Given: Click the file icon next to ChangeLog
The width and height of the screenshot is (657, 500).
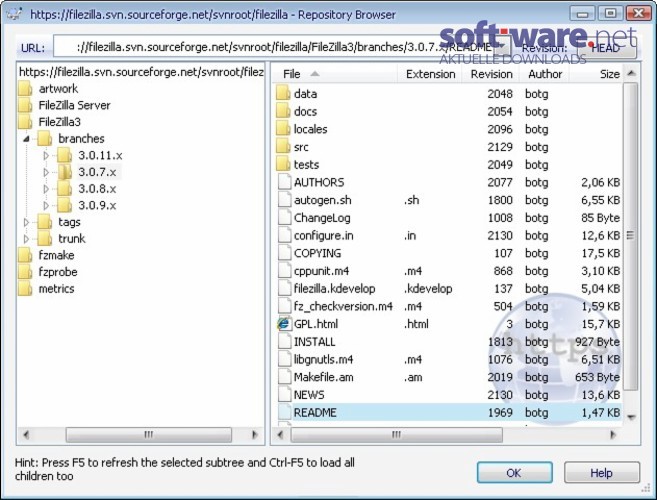Looking at the screenshot, I should (x=285, y=218).
